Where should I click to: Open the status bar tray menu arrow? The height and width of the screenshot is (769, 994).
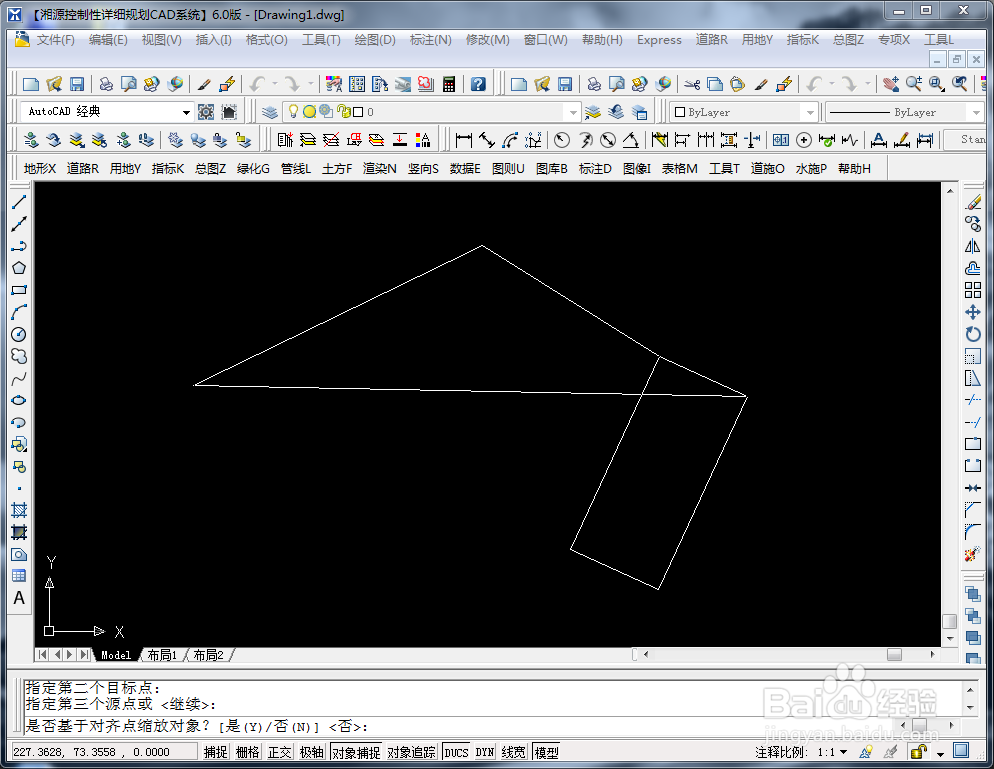(x=941, y=753)
